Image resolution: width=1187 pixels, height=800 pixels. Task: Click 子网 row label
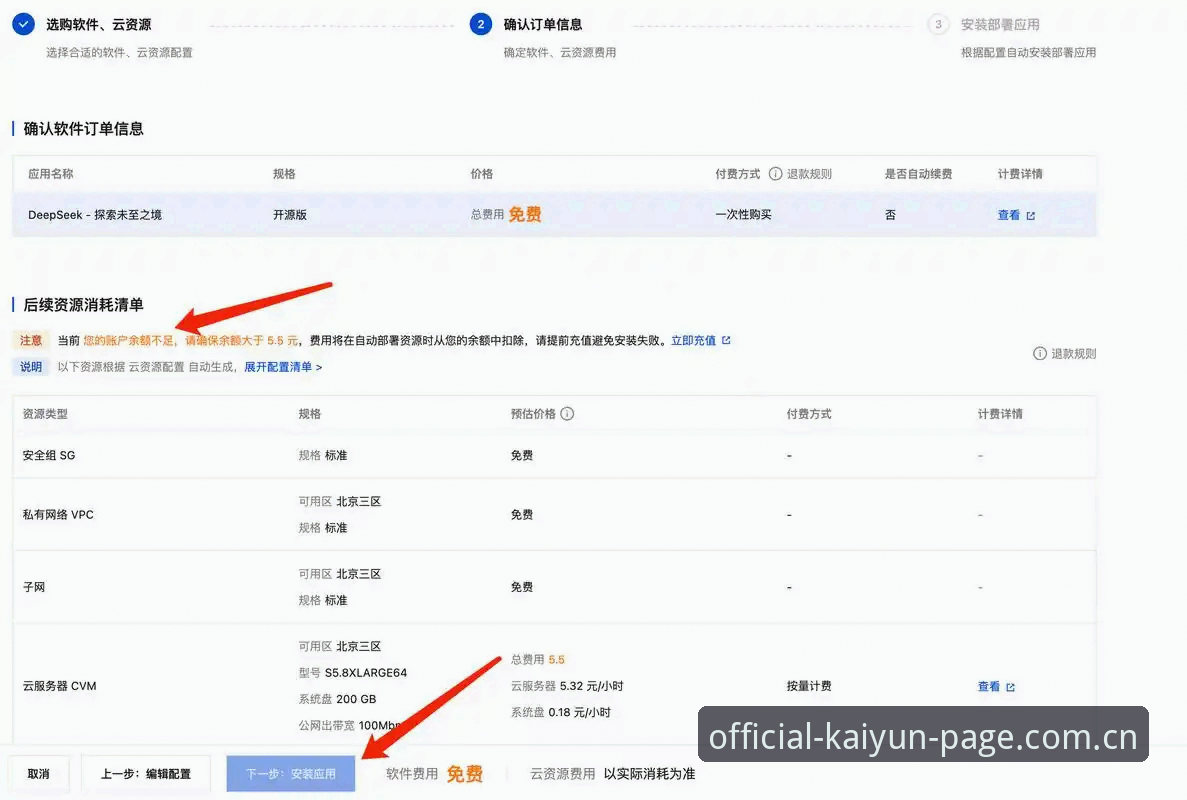33,587
